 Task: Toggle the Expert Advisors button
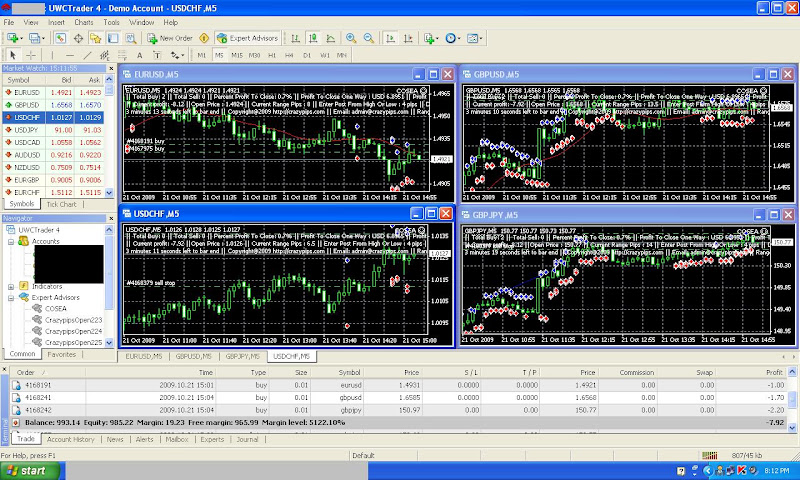(x=248, y=38)
